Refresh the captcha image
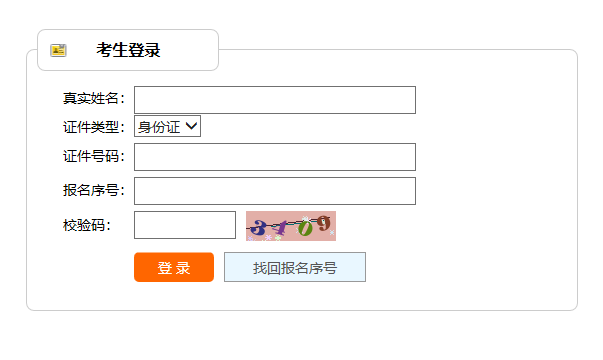Viewport: 603px width, 360px height. (x=291, y=226)
